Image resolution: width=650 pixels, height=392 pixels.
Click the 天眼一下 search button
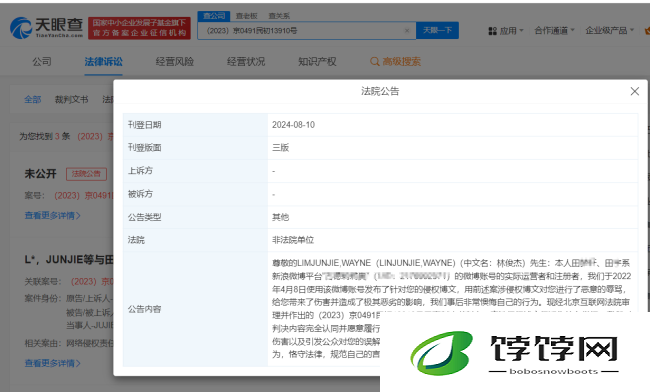(437, 30)
